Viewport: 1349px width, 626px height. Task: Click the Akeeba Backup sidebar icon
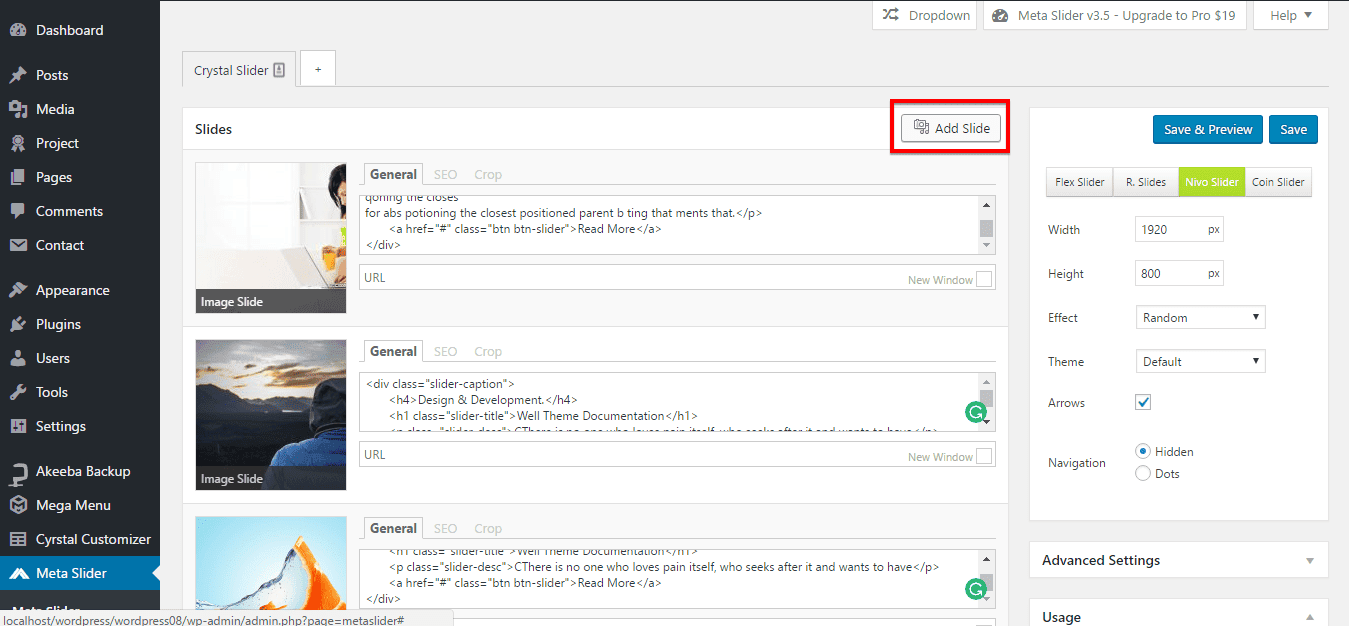(x=18, y=472)
